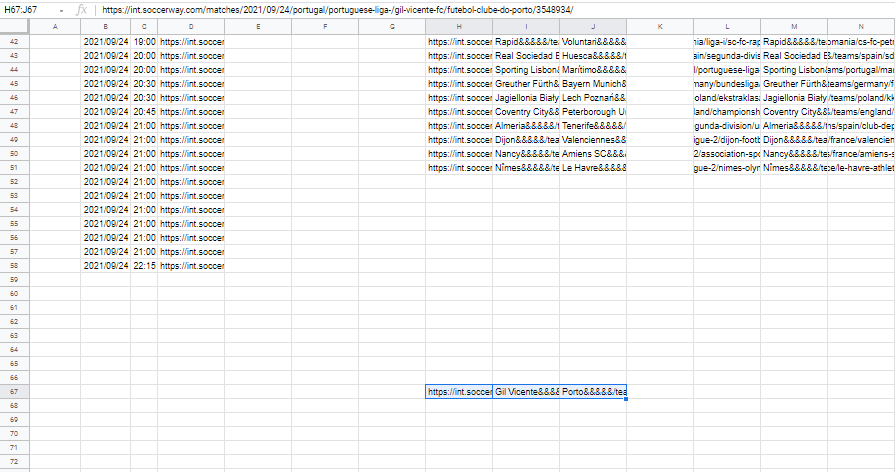
Task: Select column L header
Action: (x=727, y=26)
